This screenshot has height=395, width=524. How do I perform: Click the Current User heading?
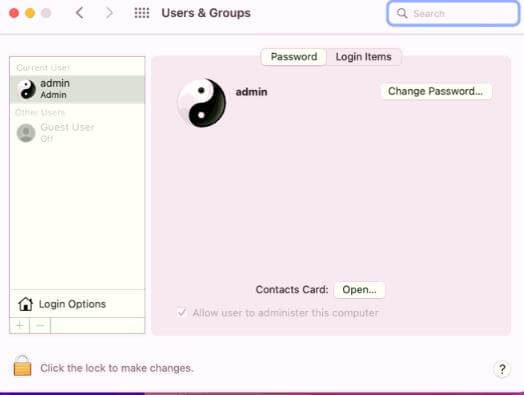click(x=43, y=68)
